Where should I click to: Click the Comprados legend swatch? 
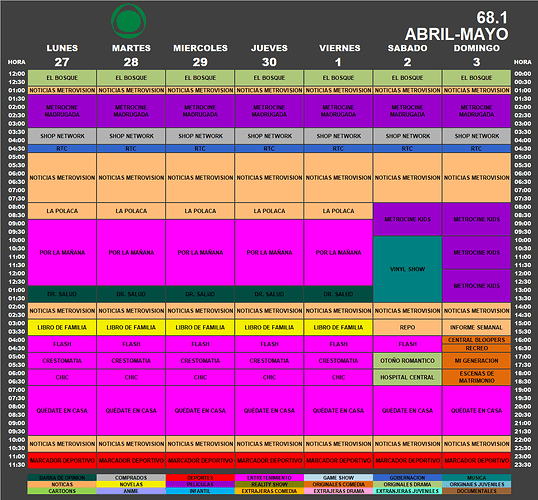[x=131, y=477]
